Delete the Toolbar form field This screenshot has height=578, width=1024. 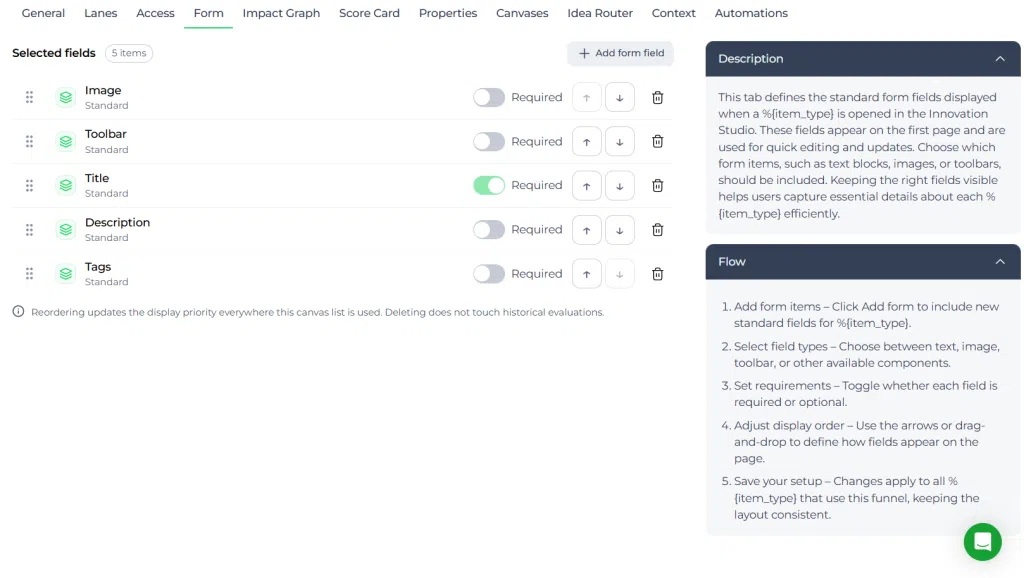(x=658, y=142)
